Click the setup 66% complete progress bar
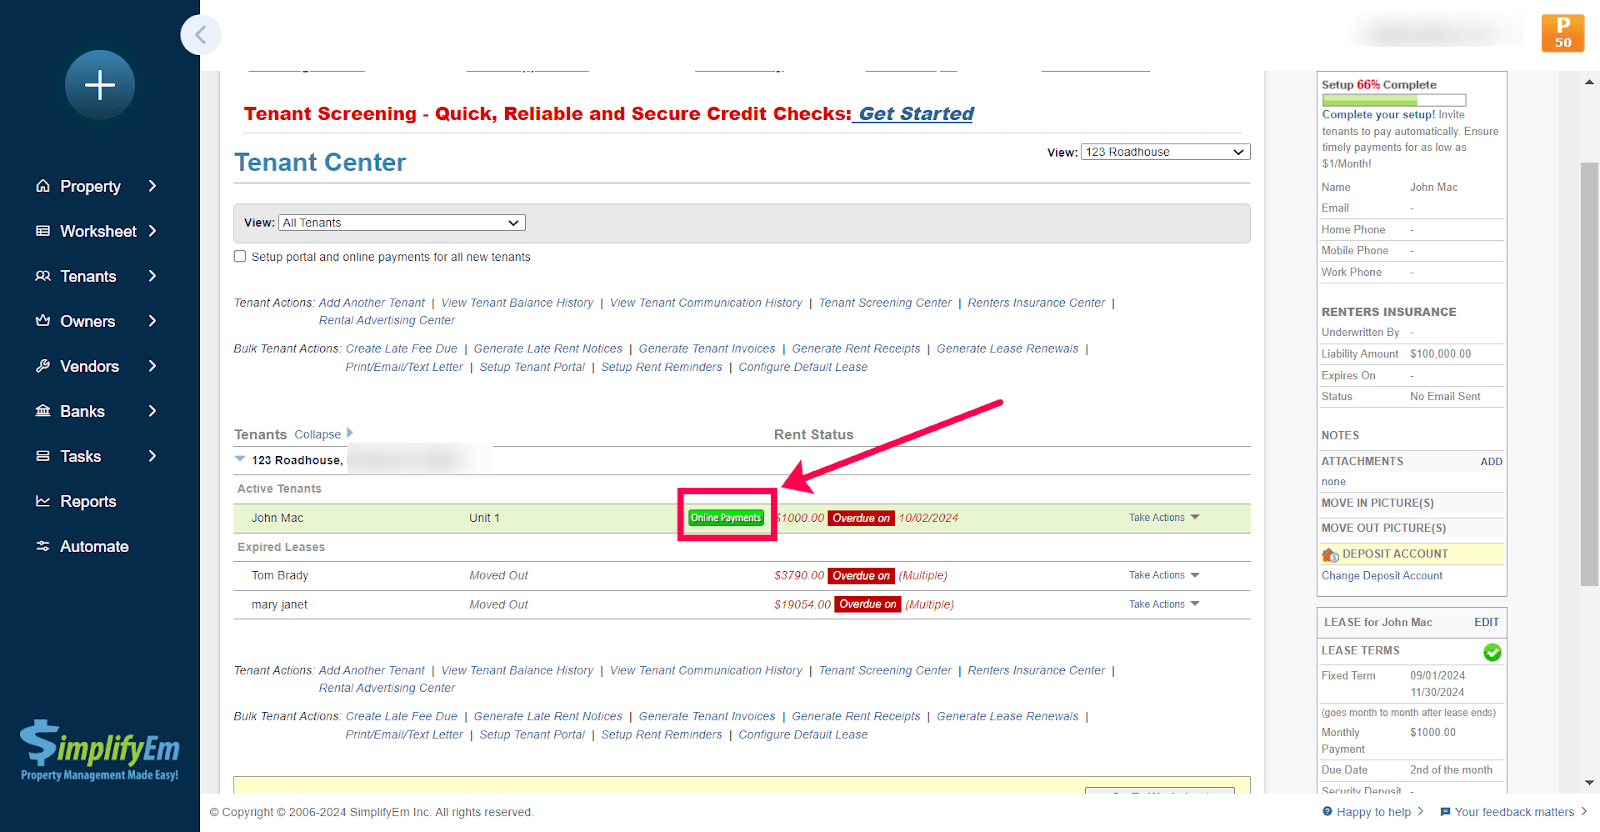1600x832 pixels. pos(1393,100)
